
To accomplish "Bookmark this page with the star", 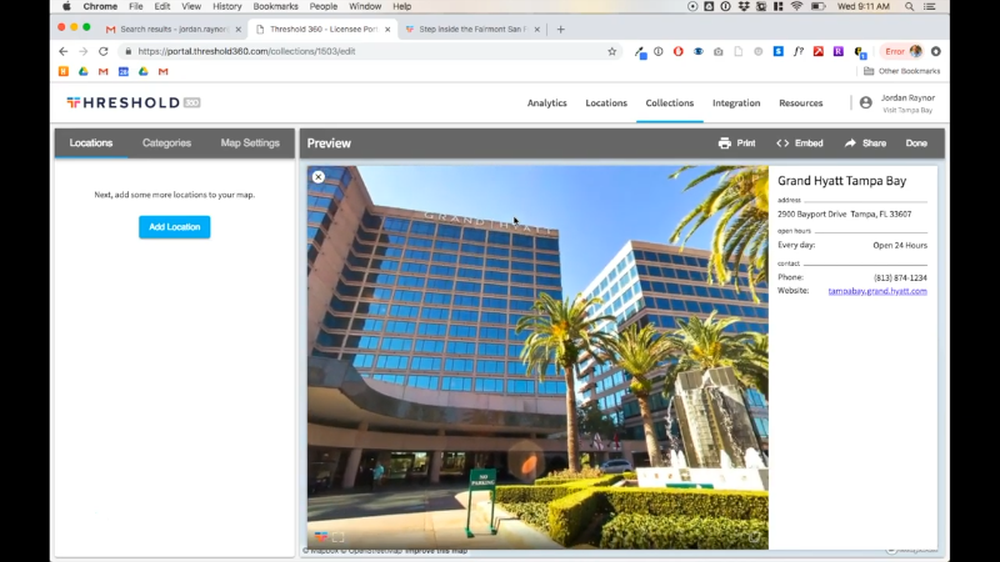I will [x=612, y=51].
